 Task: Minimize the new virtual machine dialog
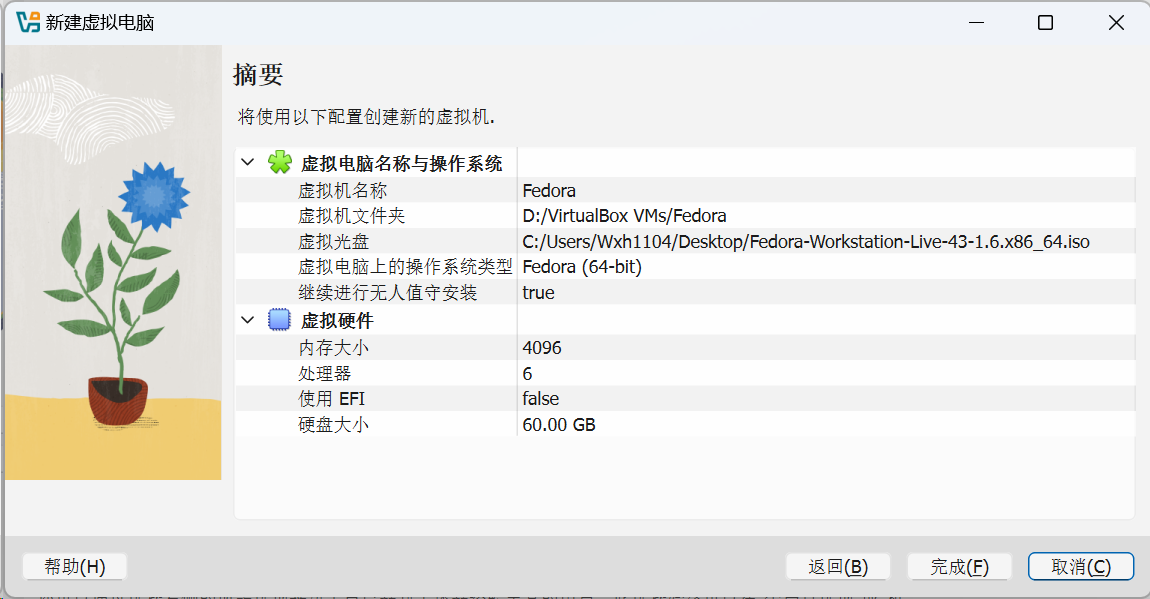[x=975, y=21]
